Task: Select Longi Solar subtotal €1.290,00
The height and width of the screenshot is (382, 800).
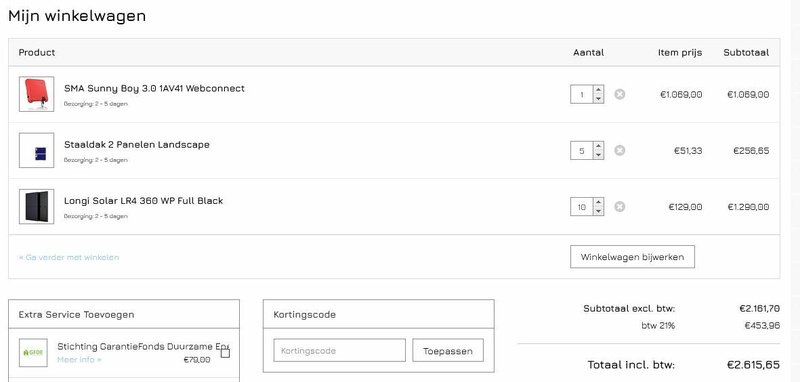Action: [748, 207]
